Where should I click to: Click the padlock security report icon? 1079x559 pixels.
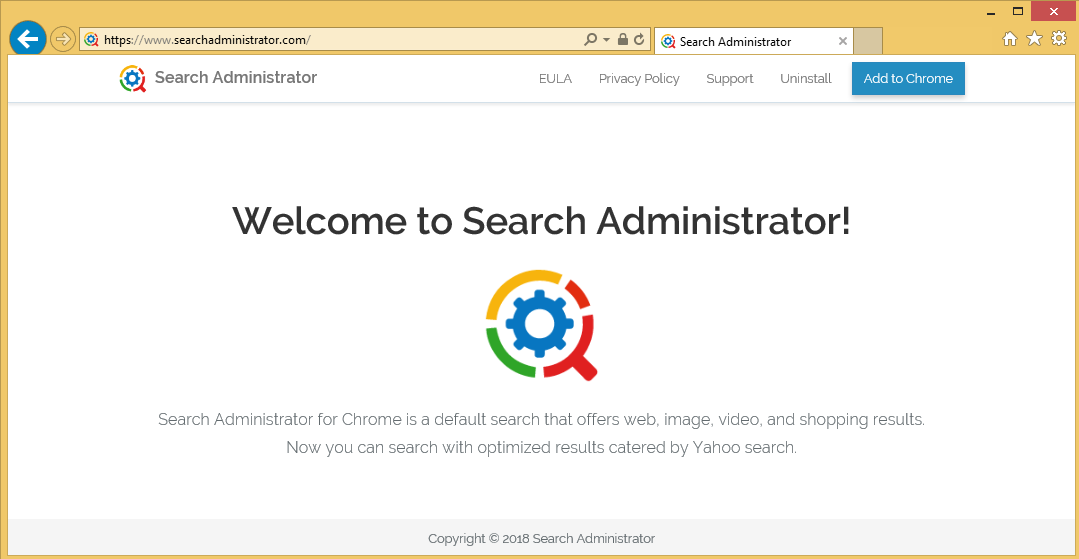[x=623, y=40]
